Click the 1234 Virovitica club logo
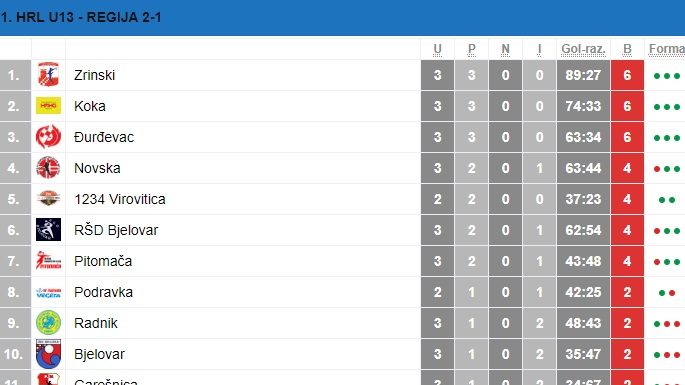685x385 pixels. click(x=48, y=199)
